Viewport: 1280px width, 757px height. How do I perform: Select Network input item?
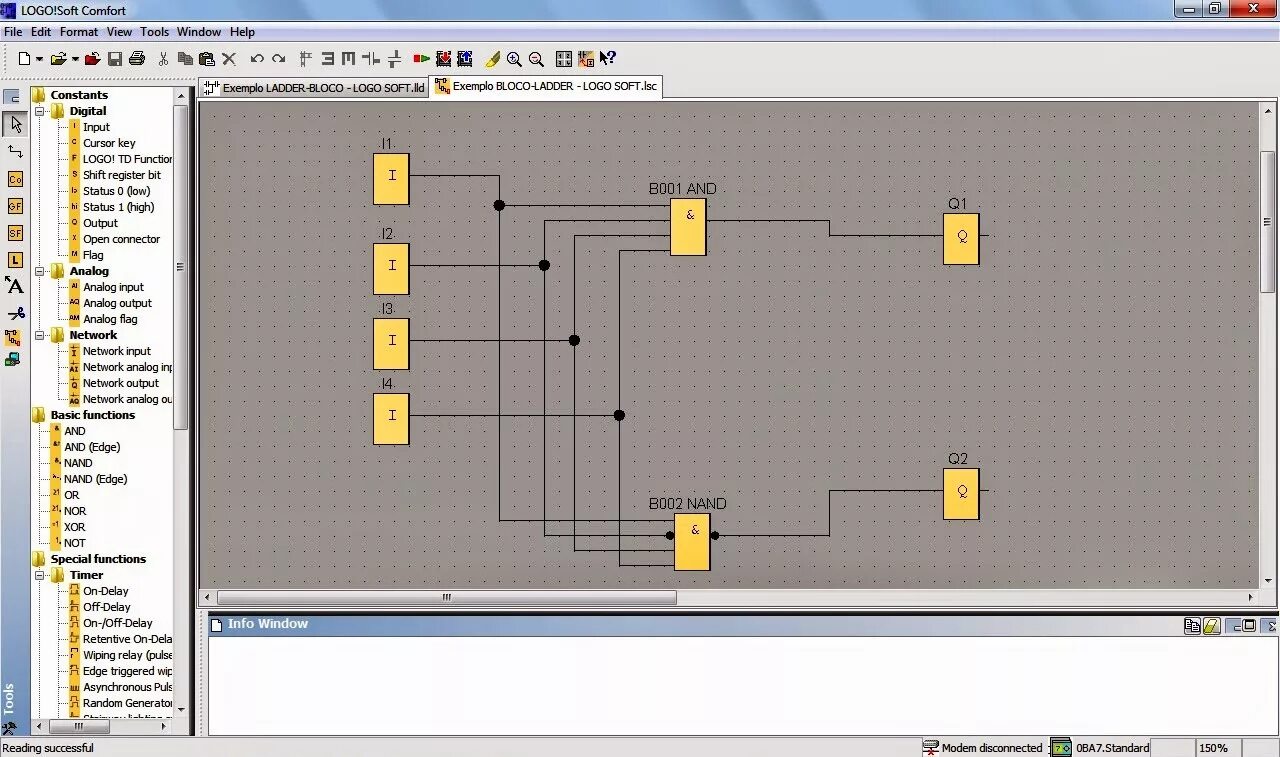tap(116, 351)
